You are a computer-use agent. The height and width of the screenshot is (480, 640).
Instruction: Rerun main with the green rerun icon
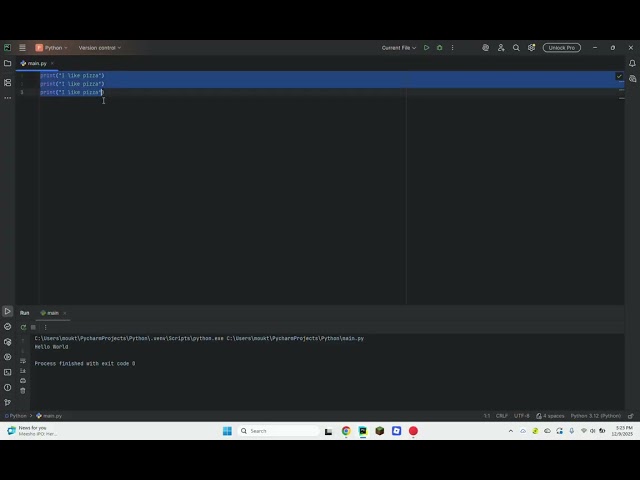click(23, 327)
